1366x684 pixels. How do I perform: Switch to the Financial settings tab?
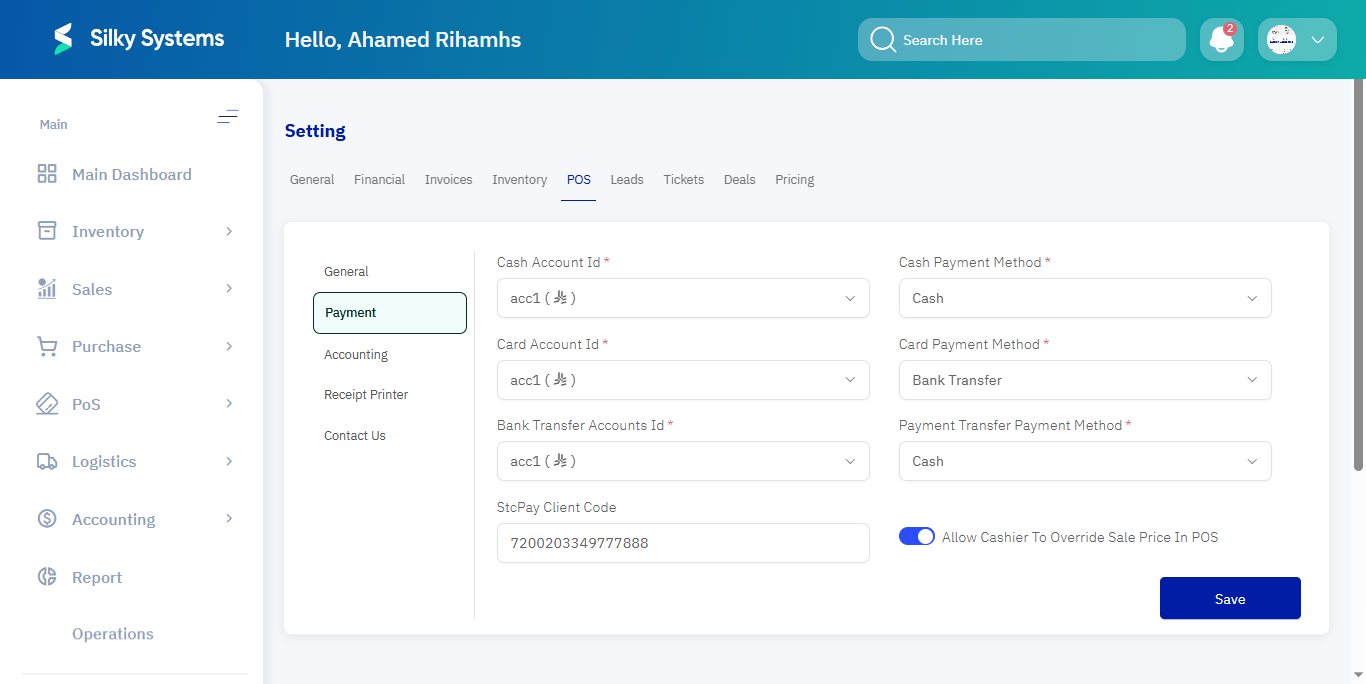[x=379, y=179]
